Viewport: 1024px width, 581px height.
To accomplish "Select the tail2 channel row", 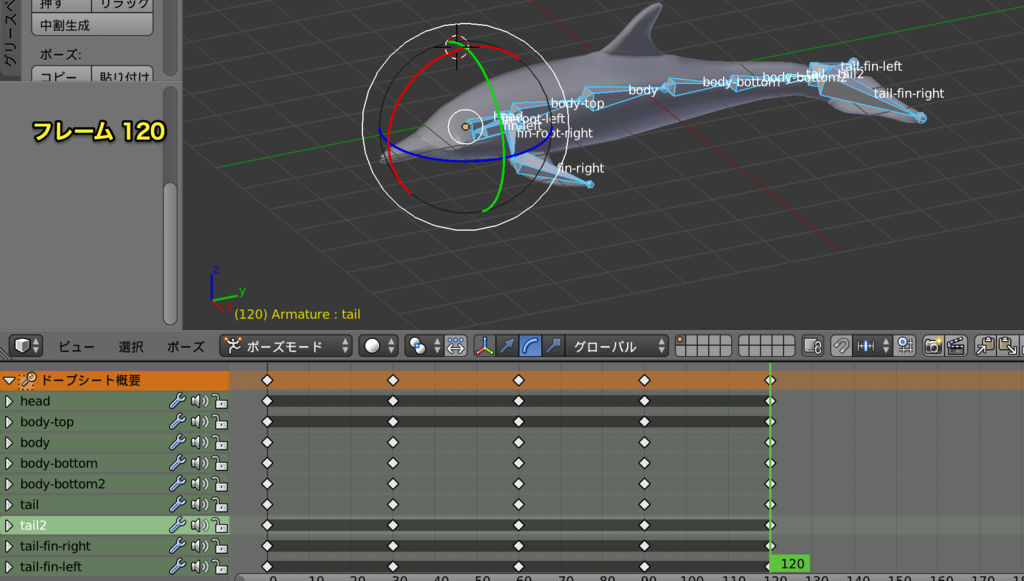I will [x=114, y=525].
